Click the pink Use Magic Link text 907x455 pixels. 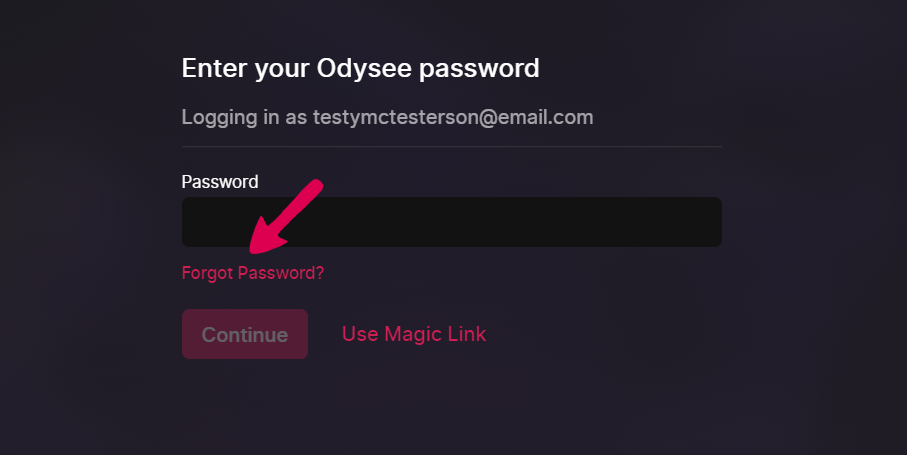tap(414, 334)
